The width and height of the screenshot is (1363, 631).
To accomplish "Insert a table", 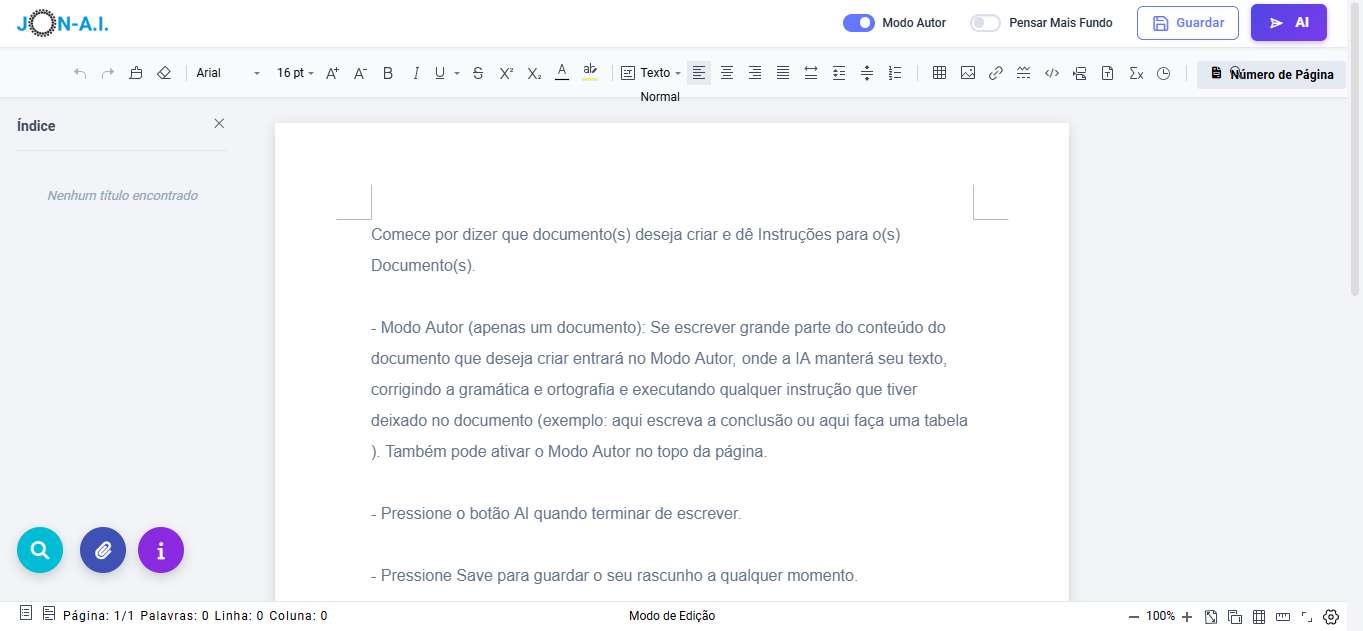I will coord(939,73).
